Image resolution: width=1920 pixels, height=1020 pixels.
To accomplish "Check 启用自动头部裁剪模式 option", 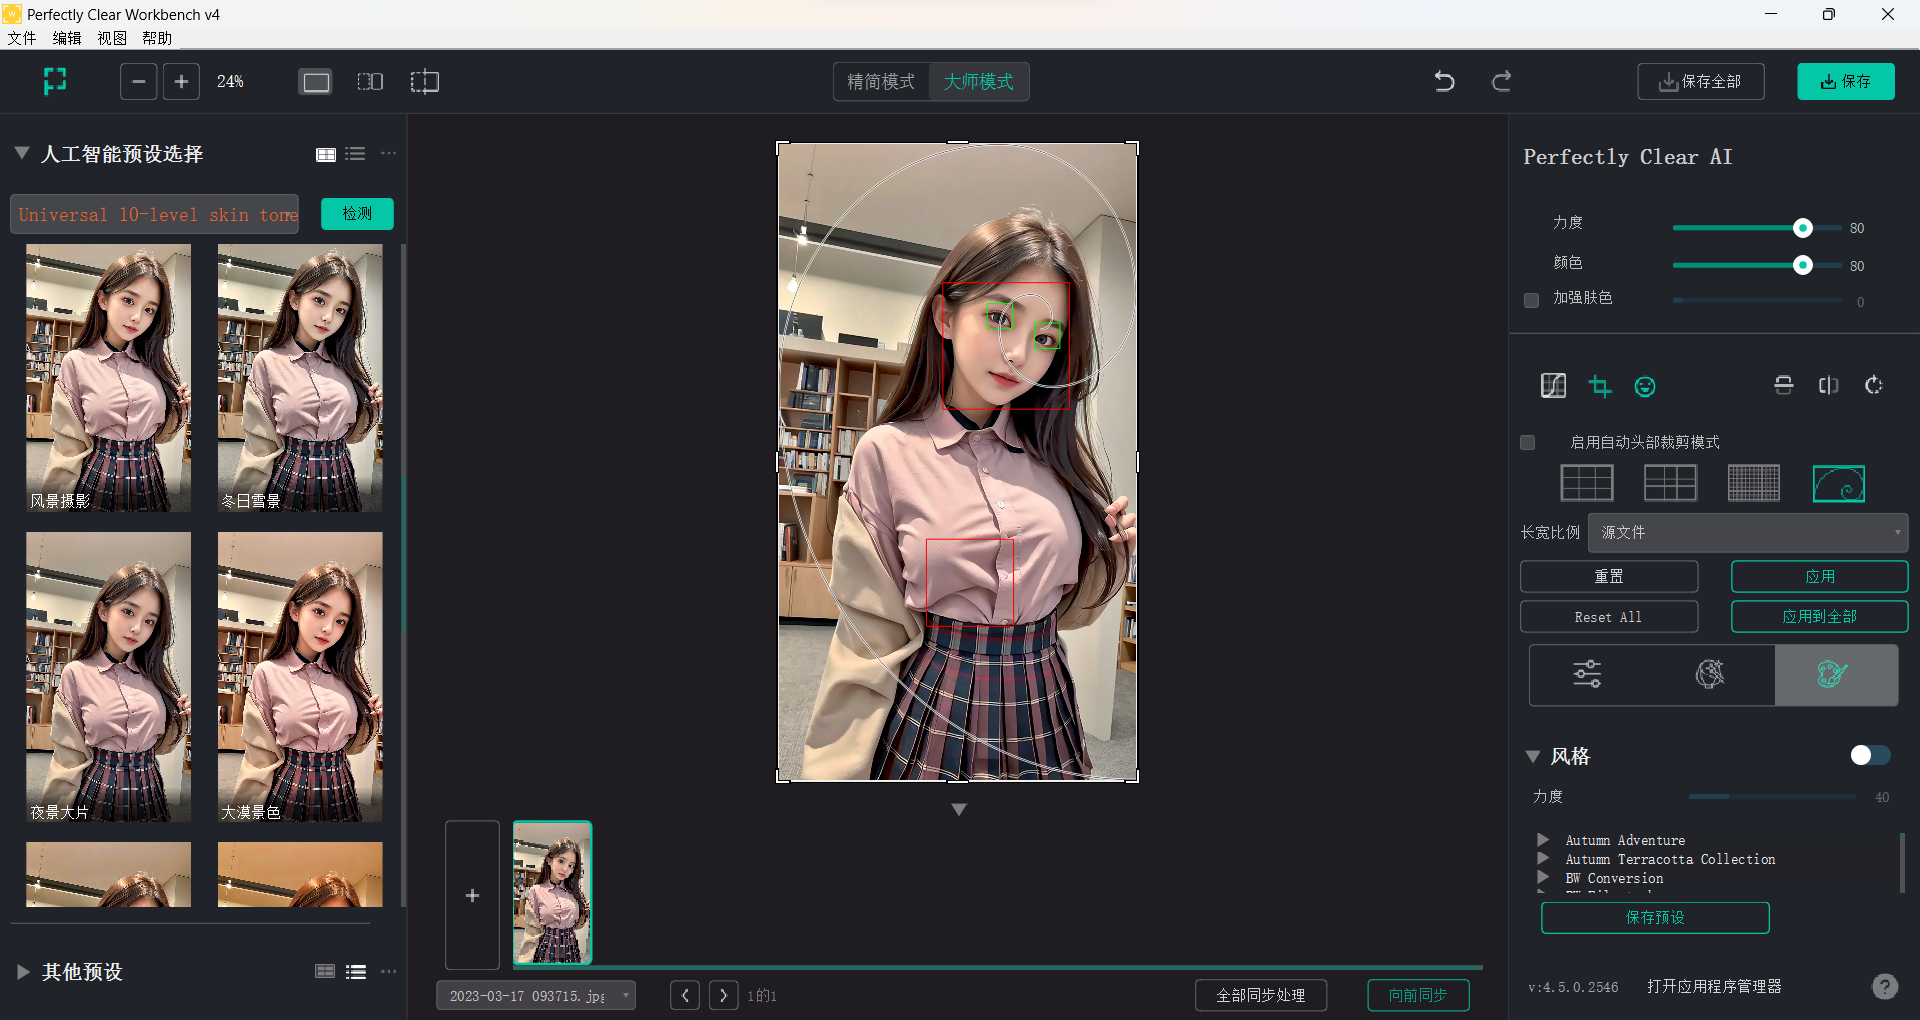I will click(x=1528, y=442).
